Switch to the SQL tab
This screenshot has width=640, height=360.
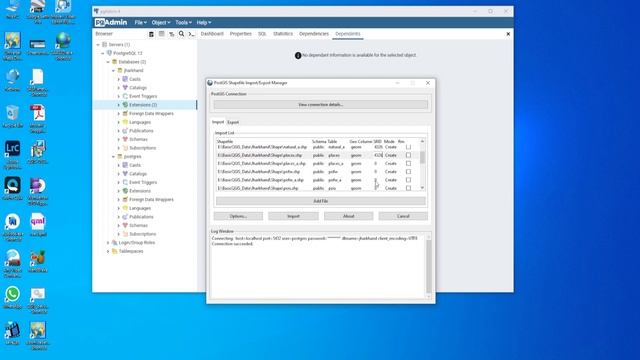(262, 34)
